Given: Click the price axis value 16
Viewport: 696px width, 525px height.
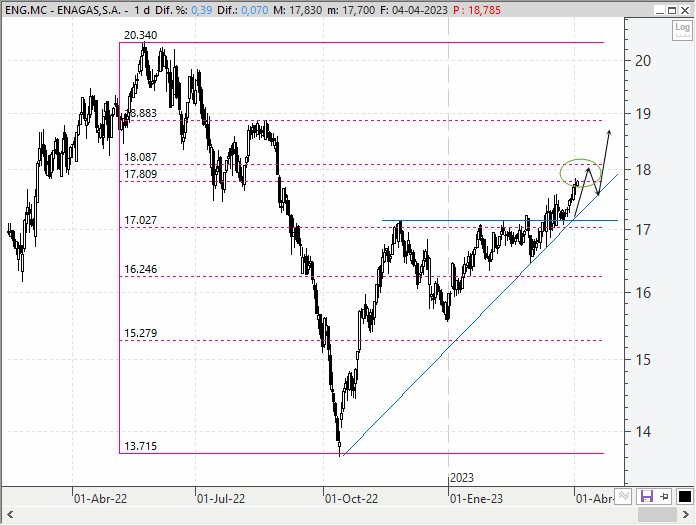Looking at the screenshot, I should pos(643,293).
